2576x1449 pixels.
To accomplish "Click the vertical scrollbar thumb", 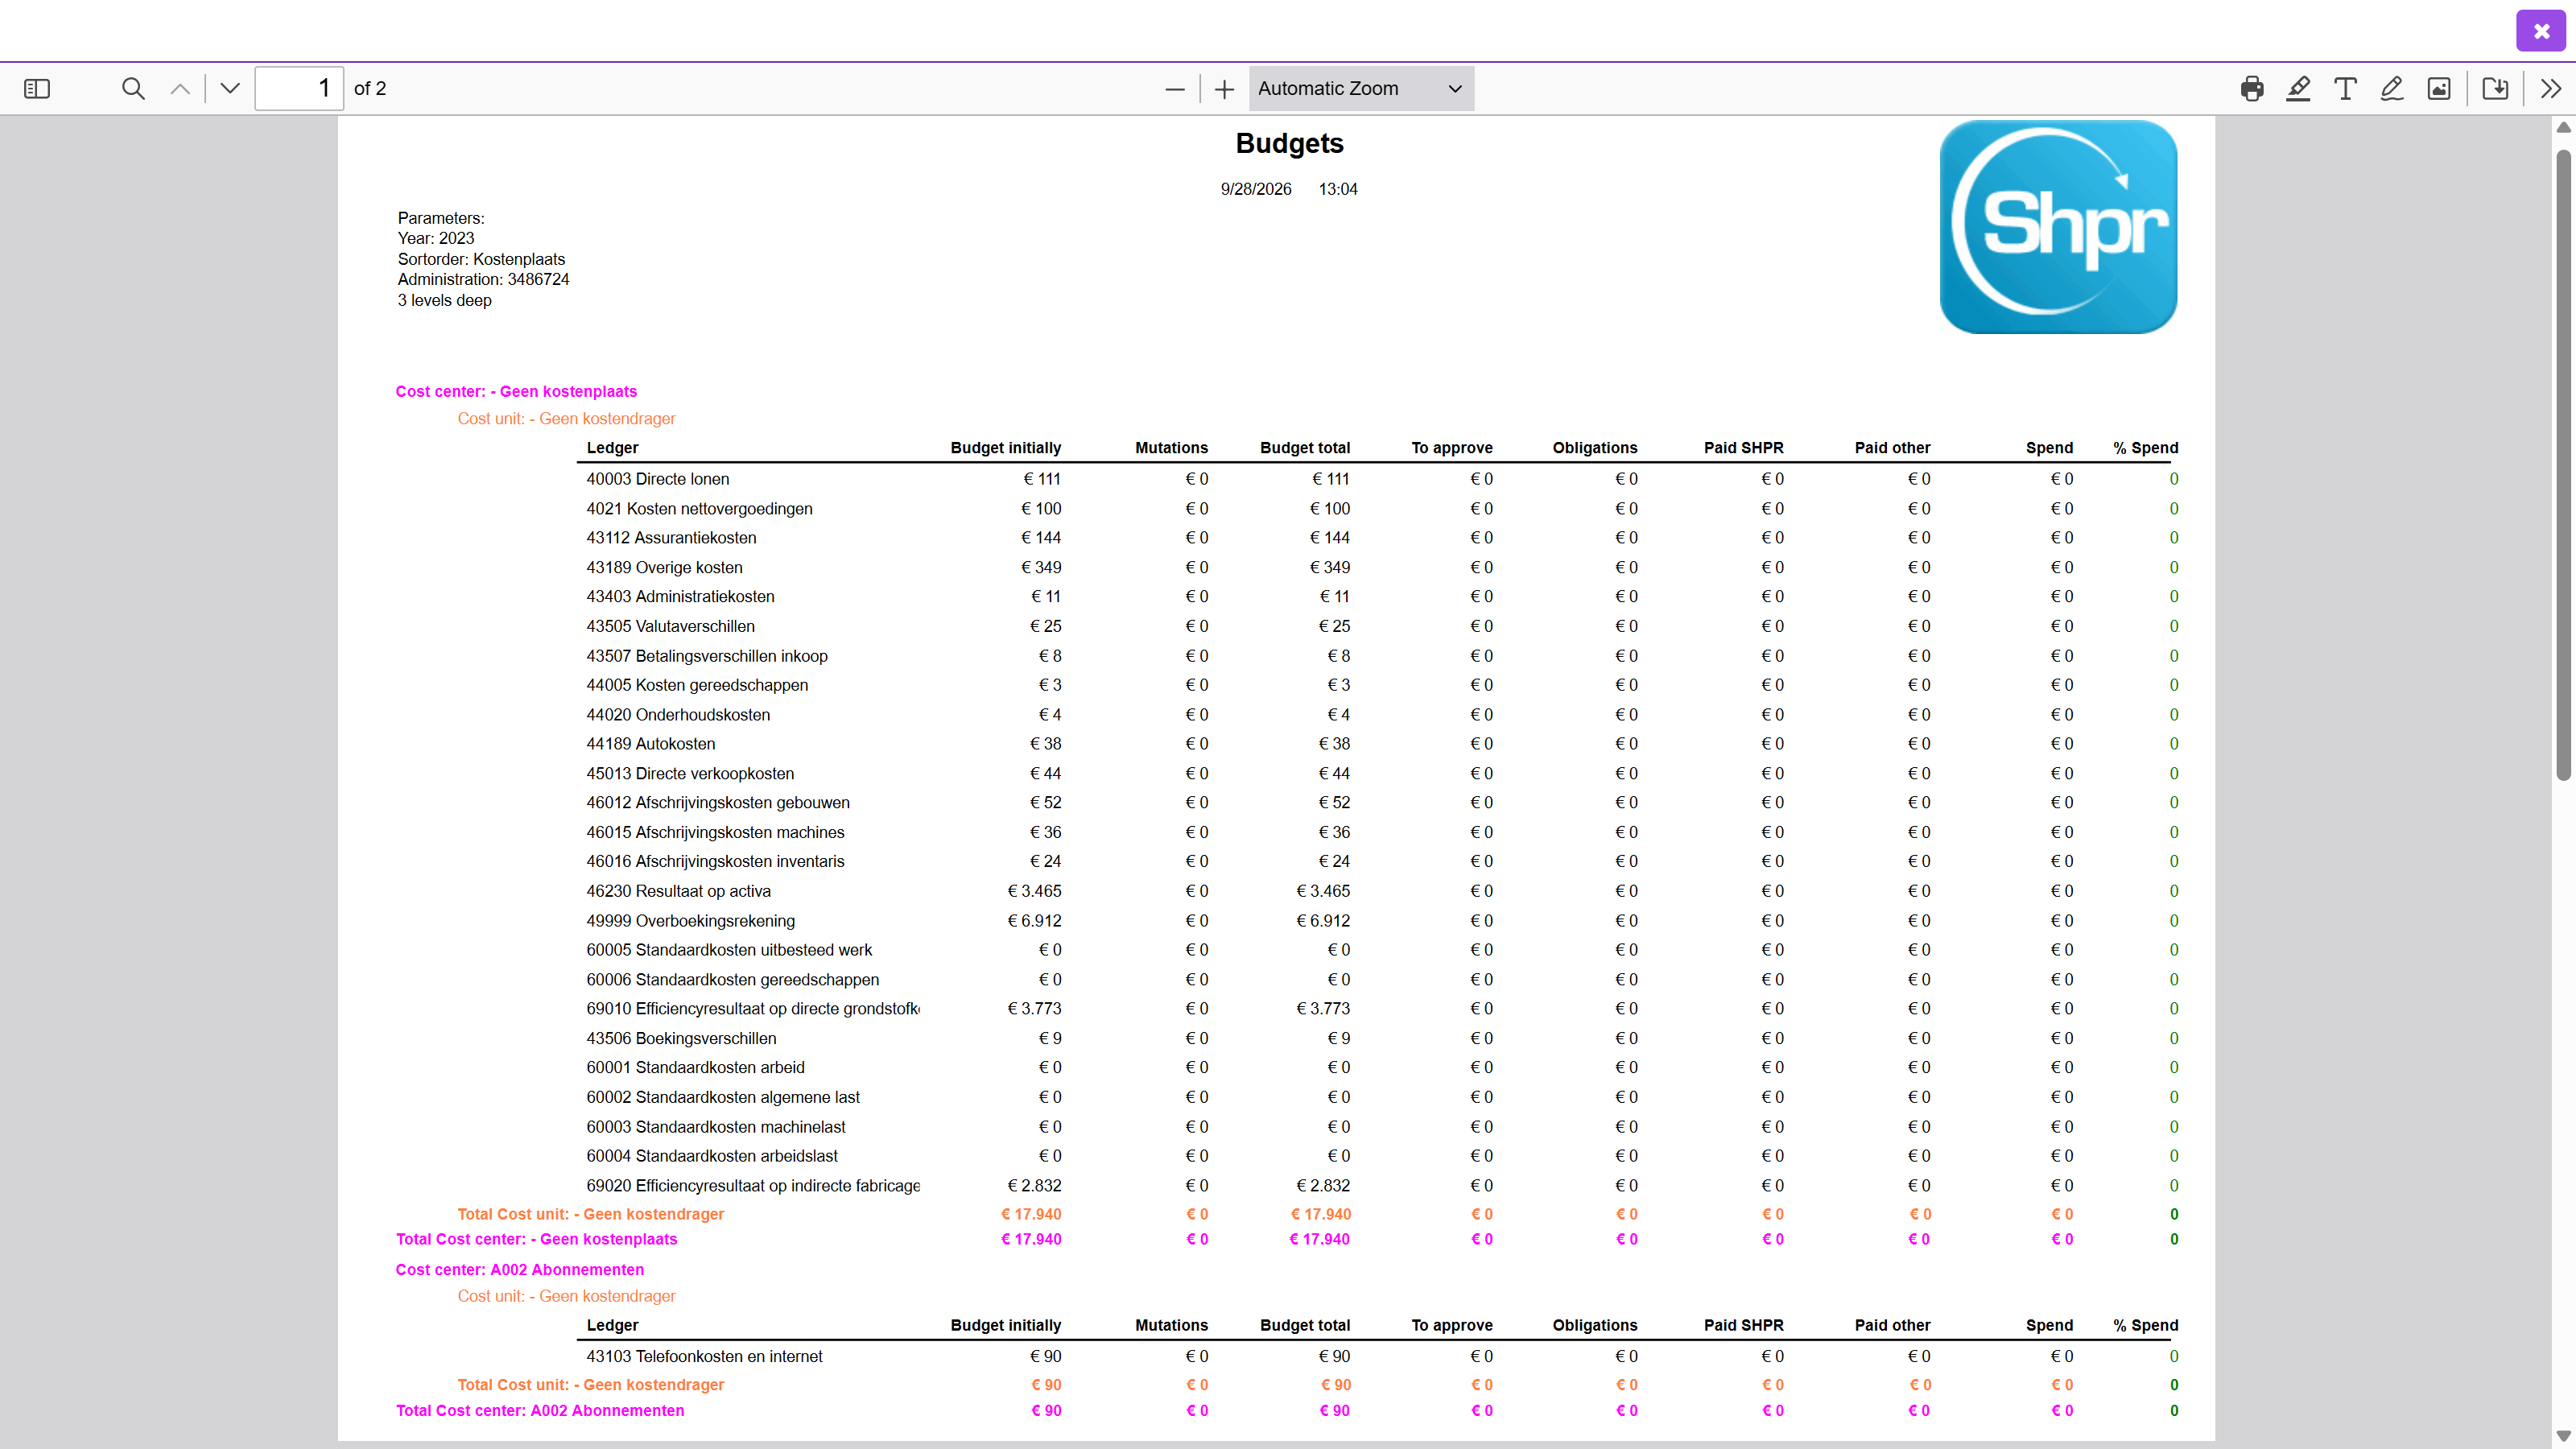I will click(x=2563, y=465).
